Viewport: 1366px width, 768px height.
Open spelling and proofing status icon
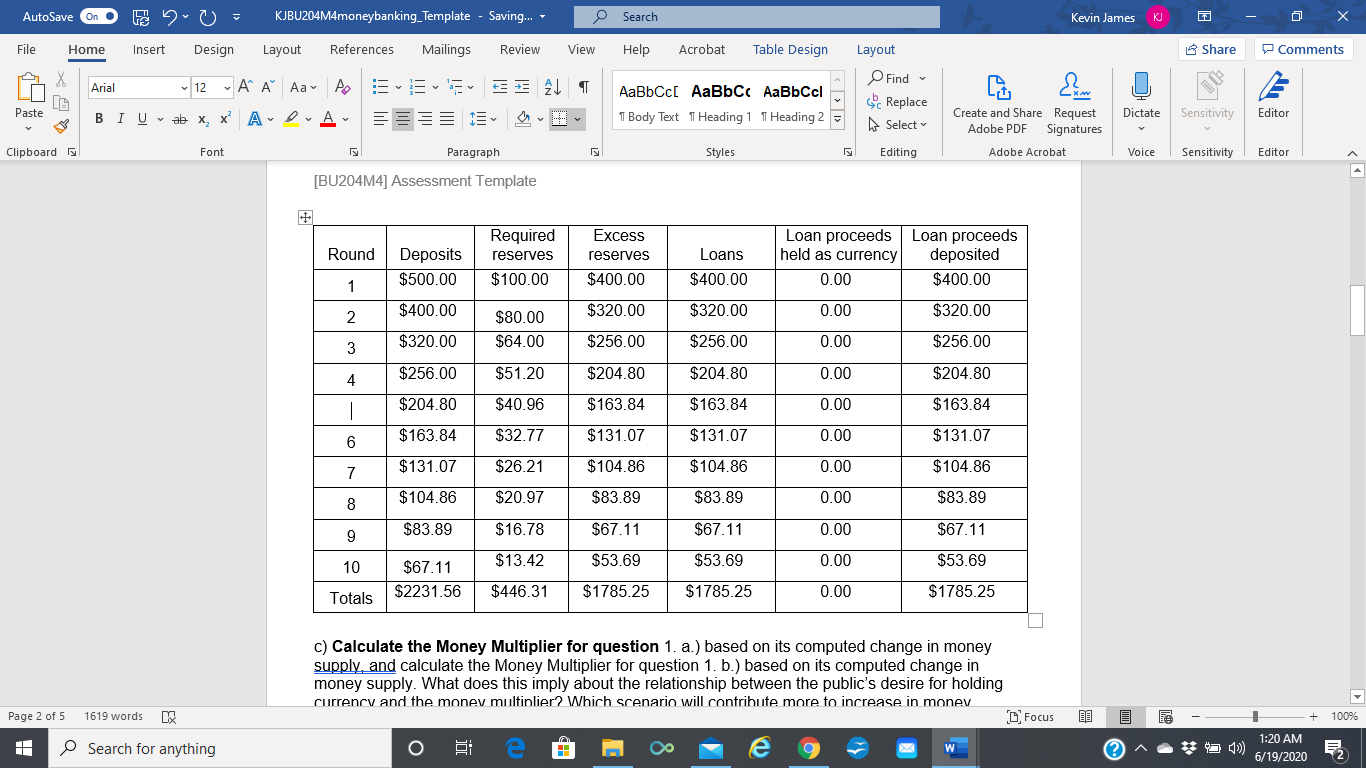(169, 716)
